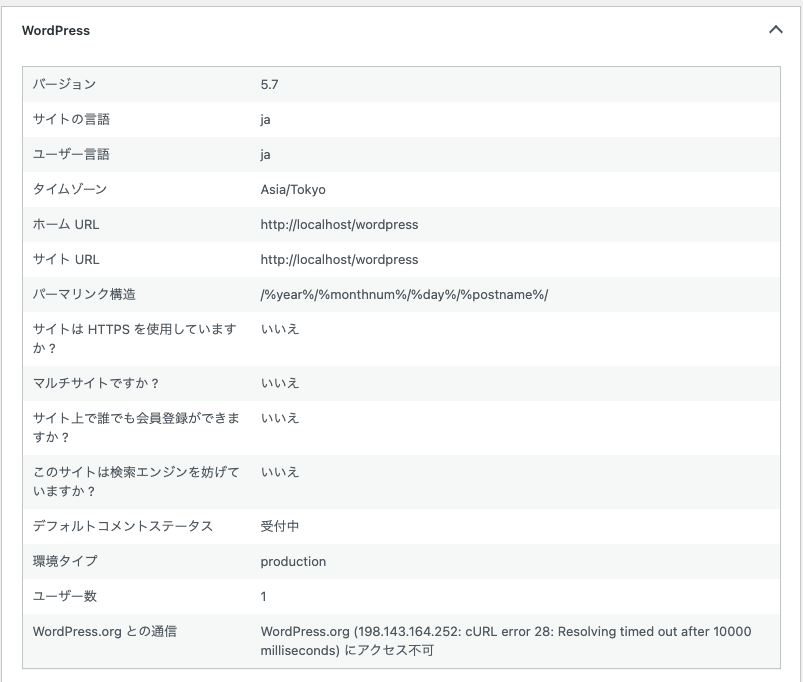Click the ユーザー数 label
Image resolution: width=803 pixels, height=682 pixels.
click(65, 596)
